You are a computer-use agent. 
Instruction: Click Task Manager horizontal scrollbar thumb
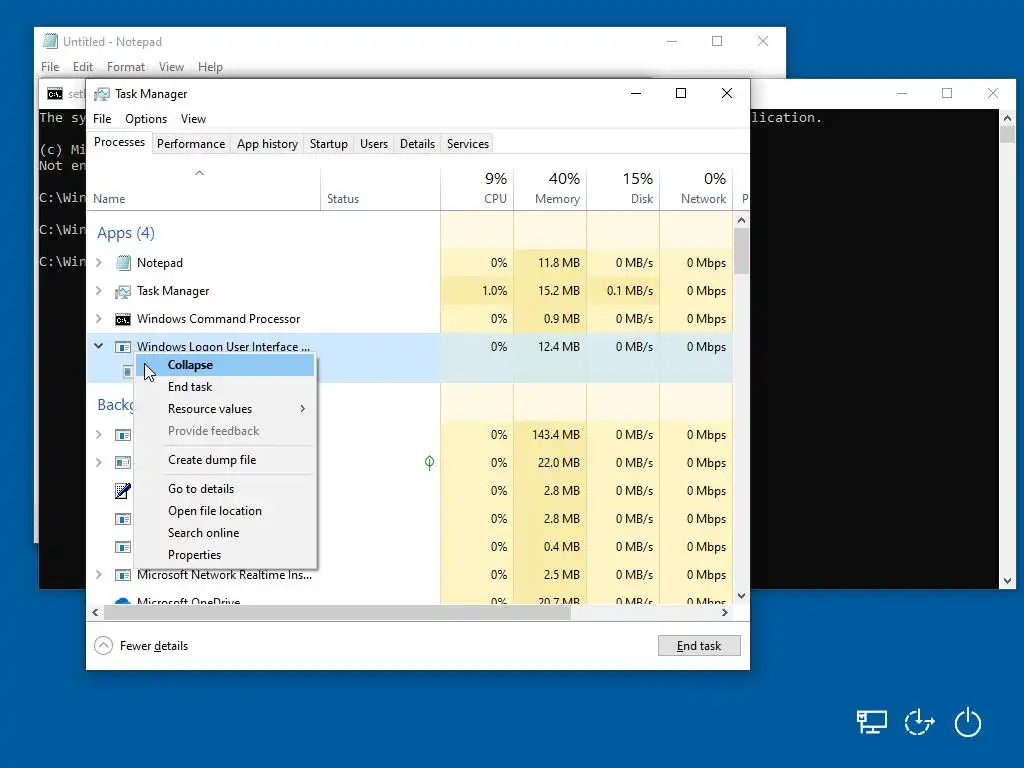(x=337, y=613)
